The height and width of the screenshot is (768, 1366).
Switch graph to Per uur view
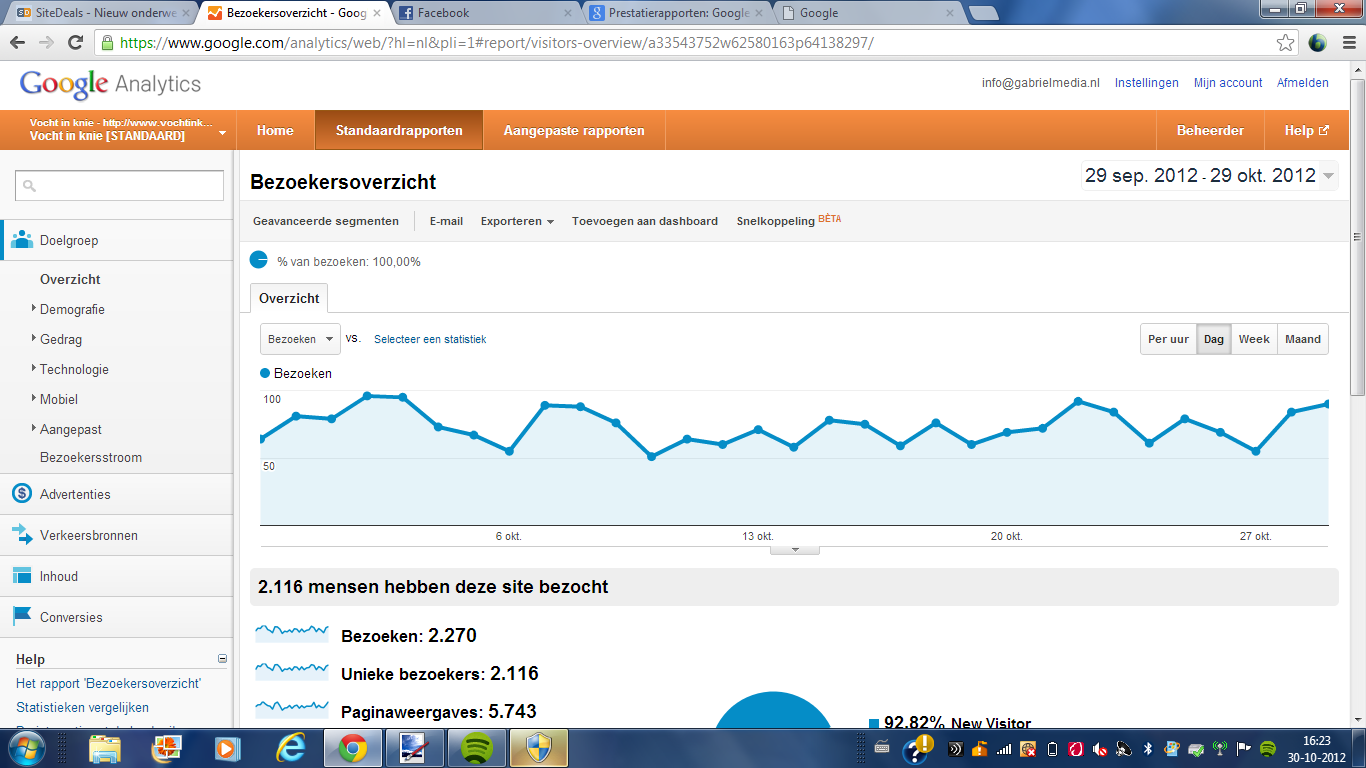click(1168, 339)
